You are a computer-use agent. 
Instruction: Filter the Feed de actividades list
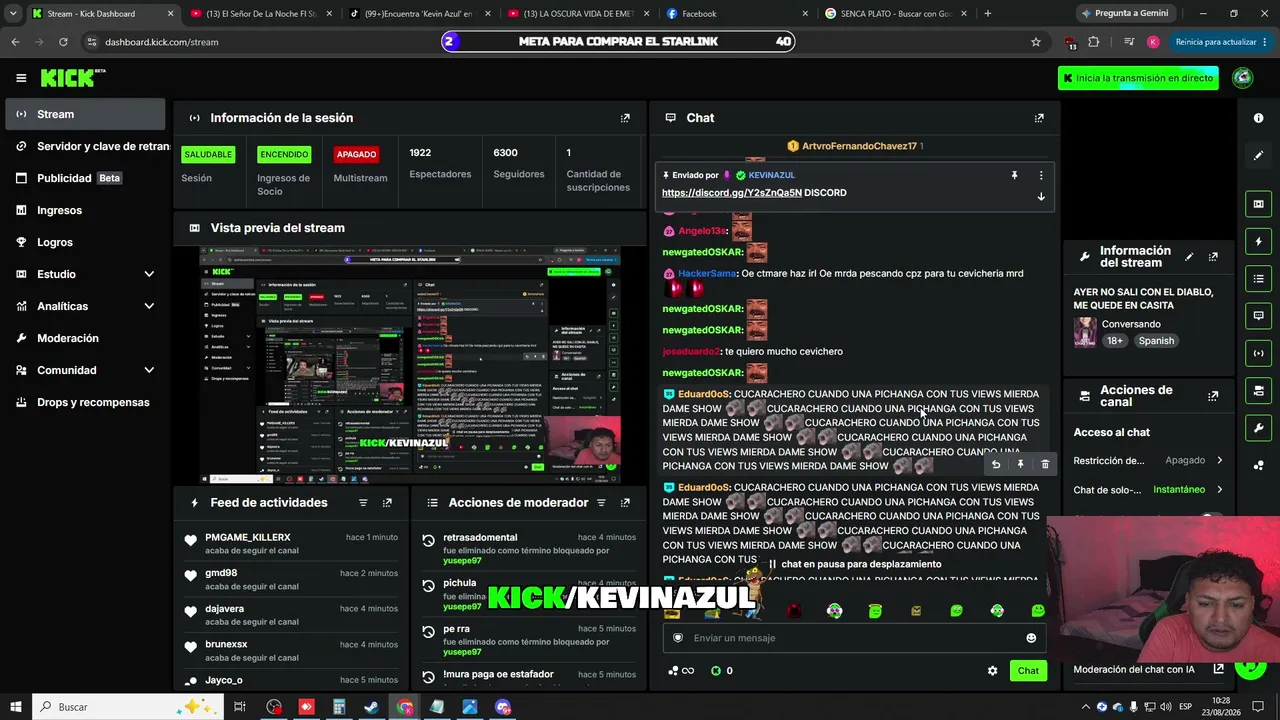pyautogui.click(x=363, y=503)
